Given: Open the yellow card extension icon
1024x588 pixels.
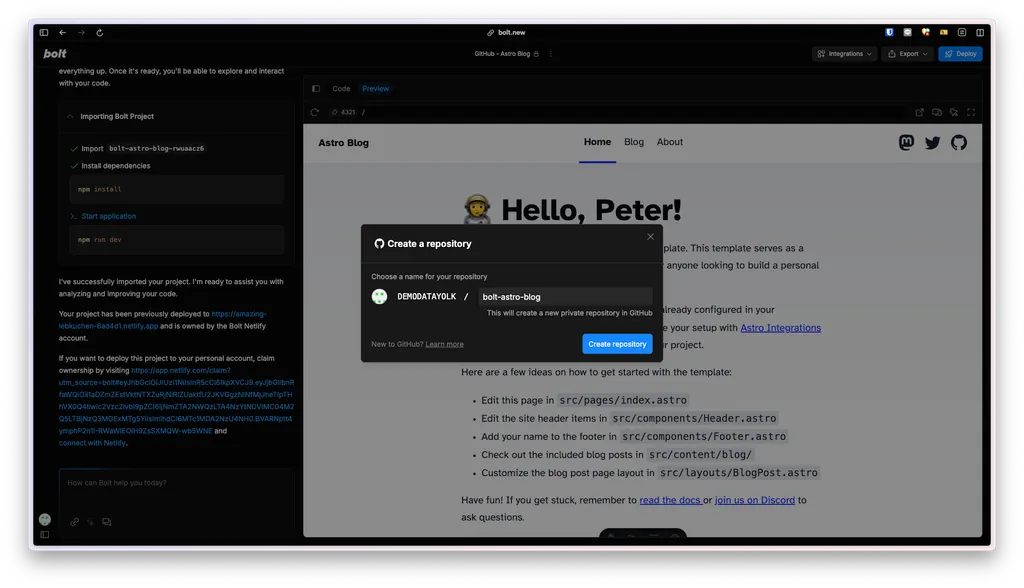Looking at the screenshot, I should point(944,32).
